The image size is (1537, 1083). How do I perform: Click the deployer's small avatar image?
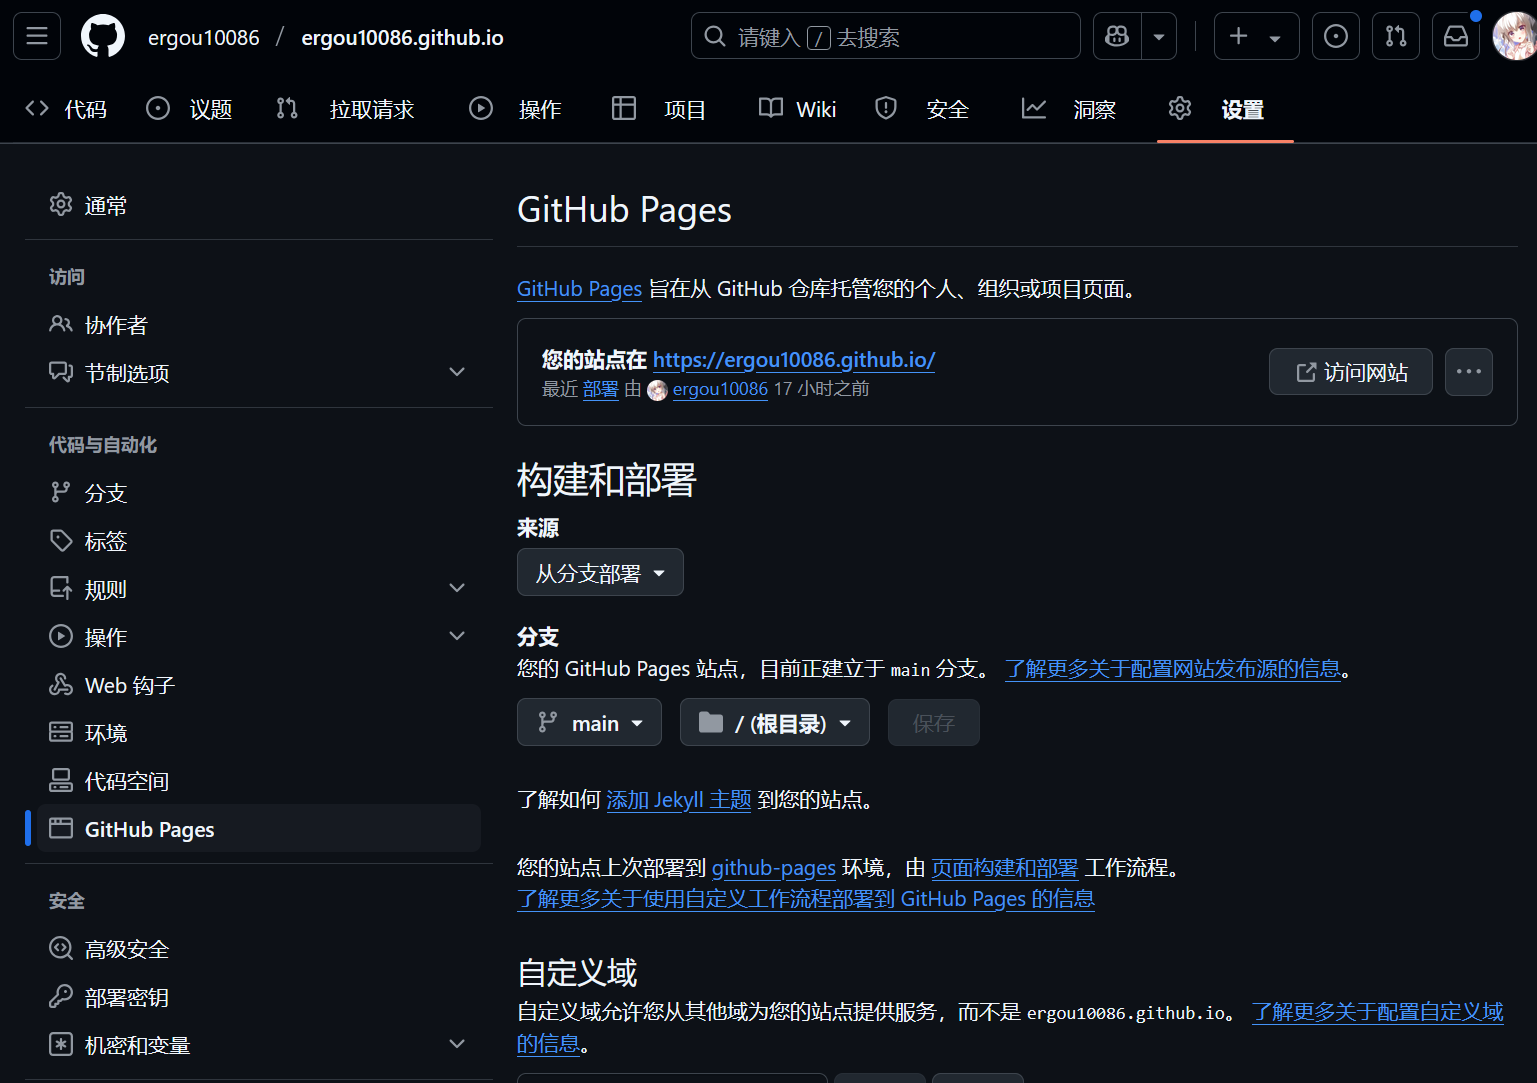pyautogui.click(x=657, y=390)
